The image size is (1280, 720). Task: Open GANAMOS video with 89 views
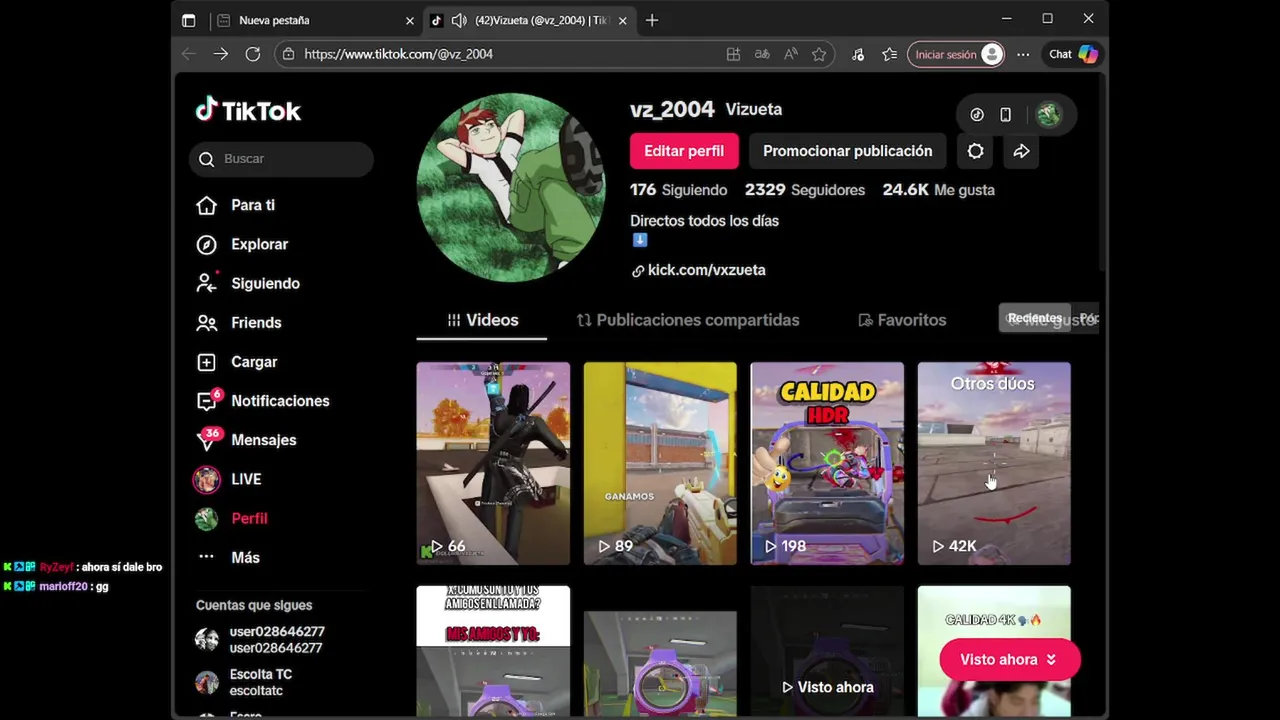tap(660, 463)
